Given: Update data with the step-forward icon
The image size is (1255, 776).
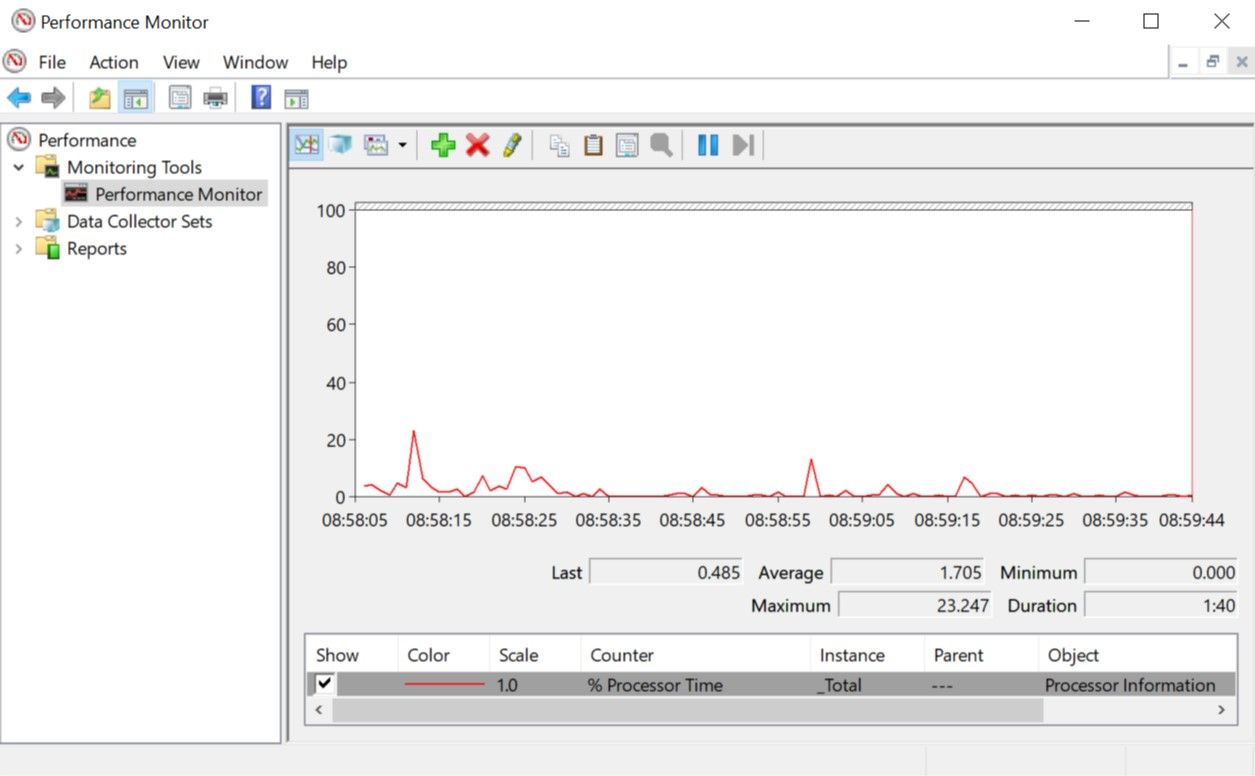Looking at the screenshot, I should [x=742, y=144].
